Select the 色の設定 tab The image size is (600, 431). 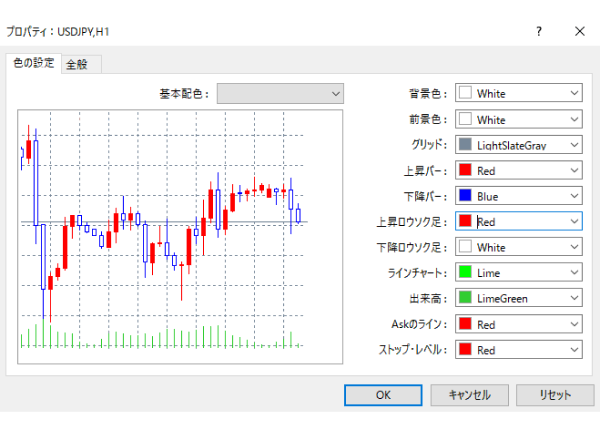(x=34, y=63)
